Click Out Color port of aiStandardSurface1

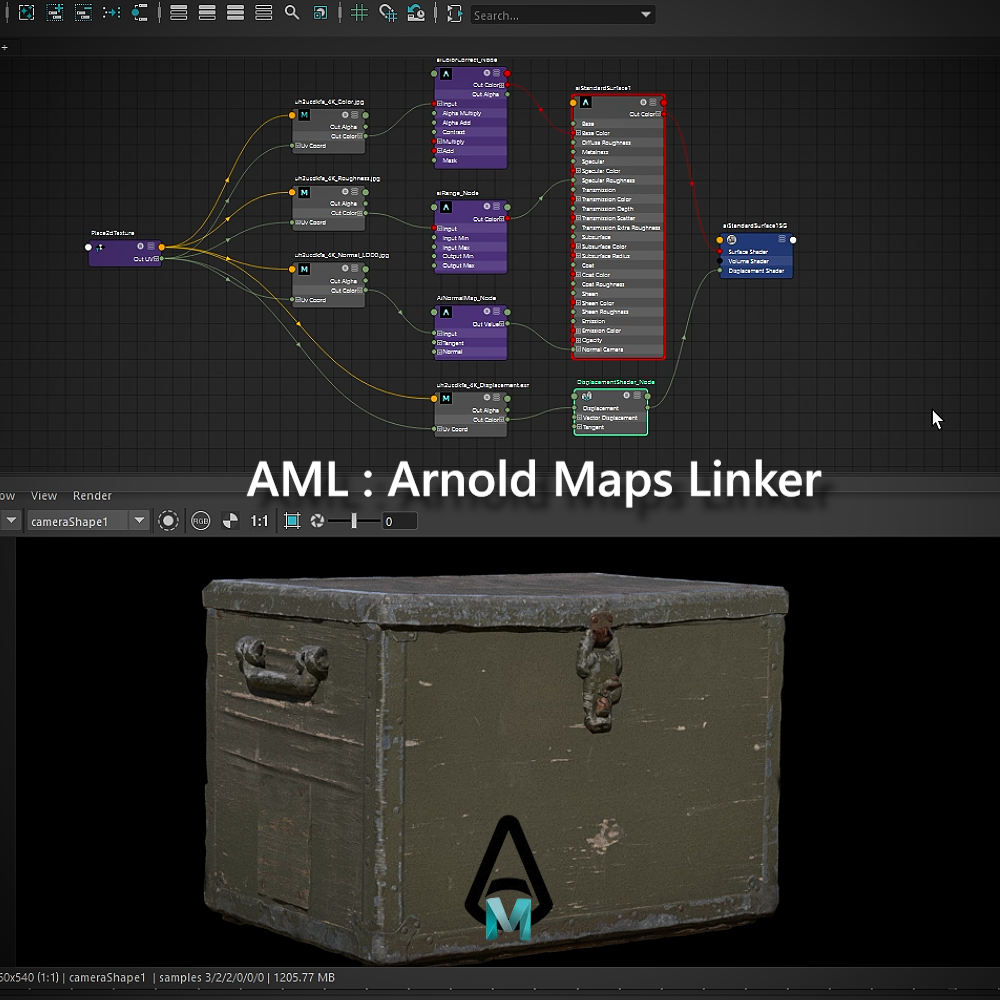click(x=664, y=114)
